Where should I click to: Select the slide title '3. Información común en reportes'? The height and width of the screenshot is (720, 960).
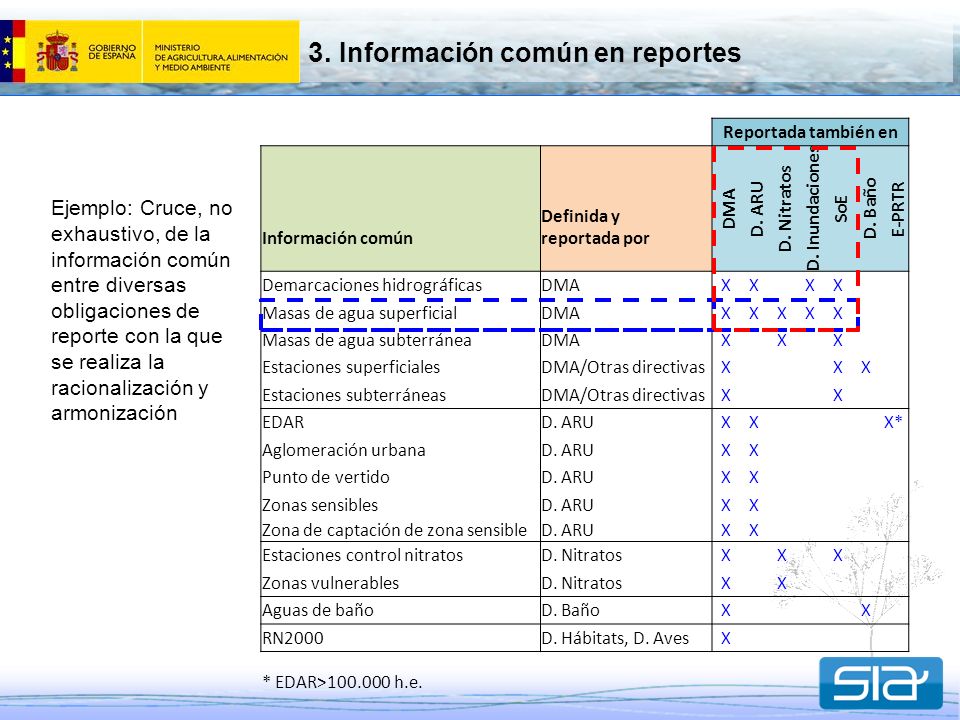pos(525,53)
